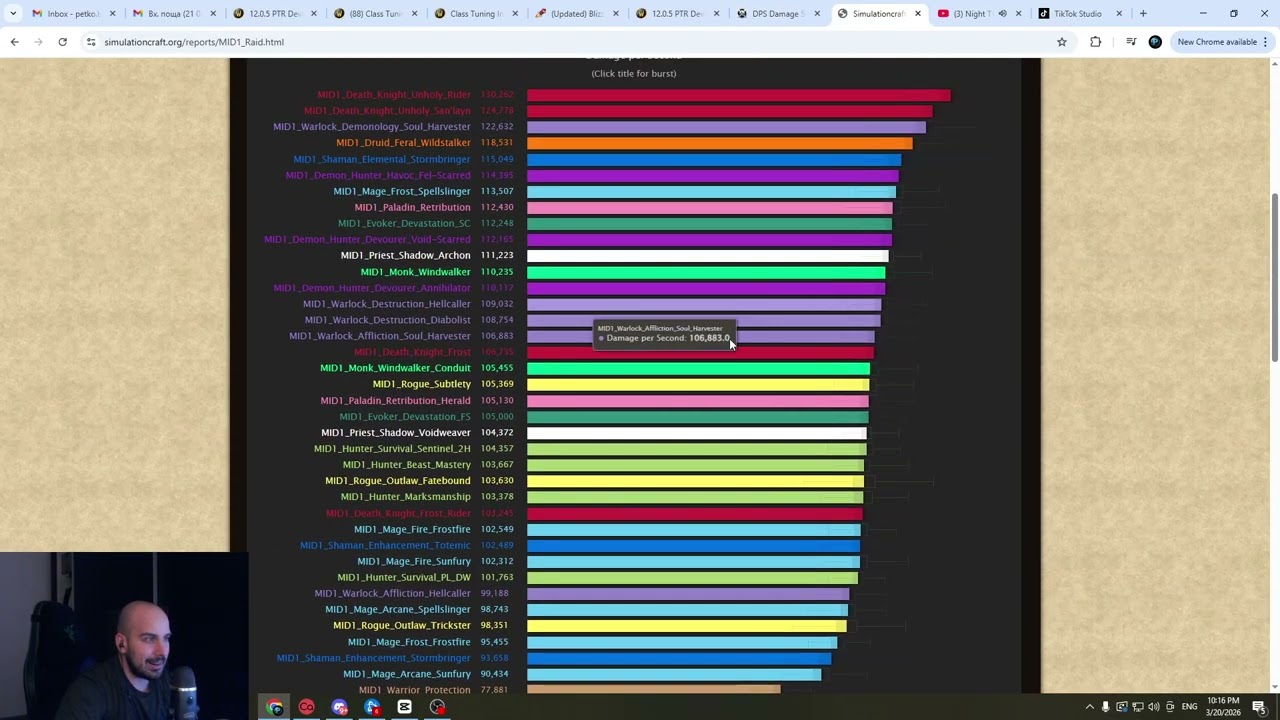Switch to the DPS Damage tab
1280x720 pixels.
click(x=777, y=14)
